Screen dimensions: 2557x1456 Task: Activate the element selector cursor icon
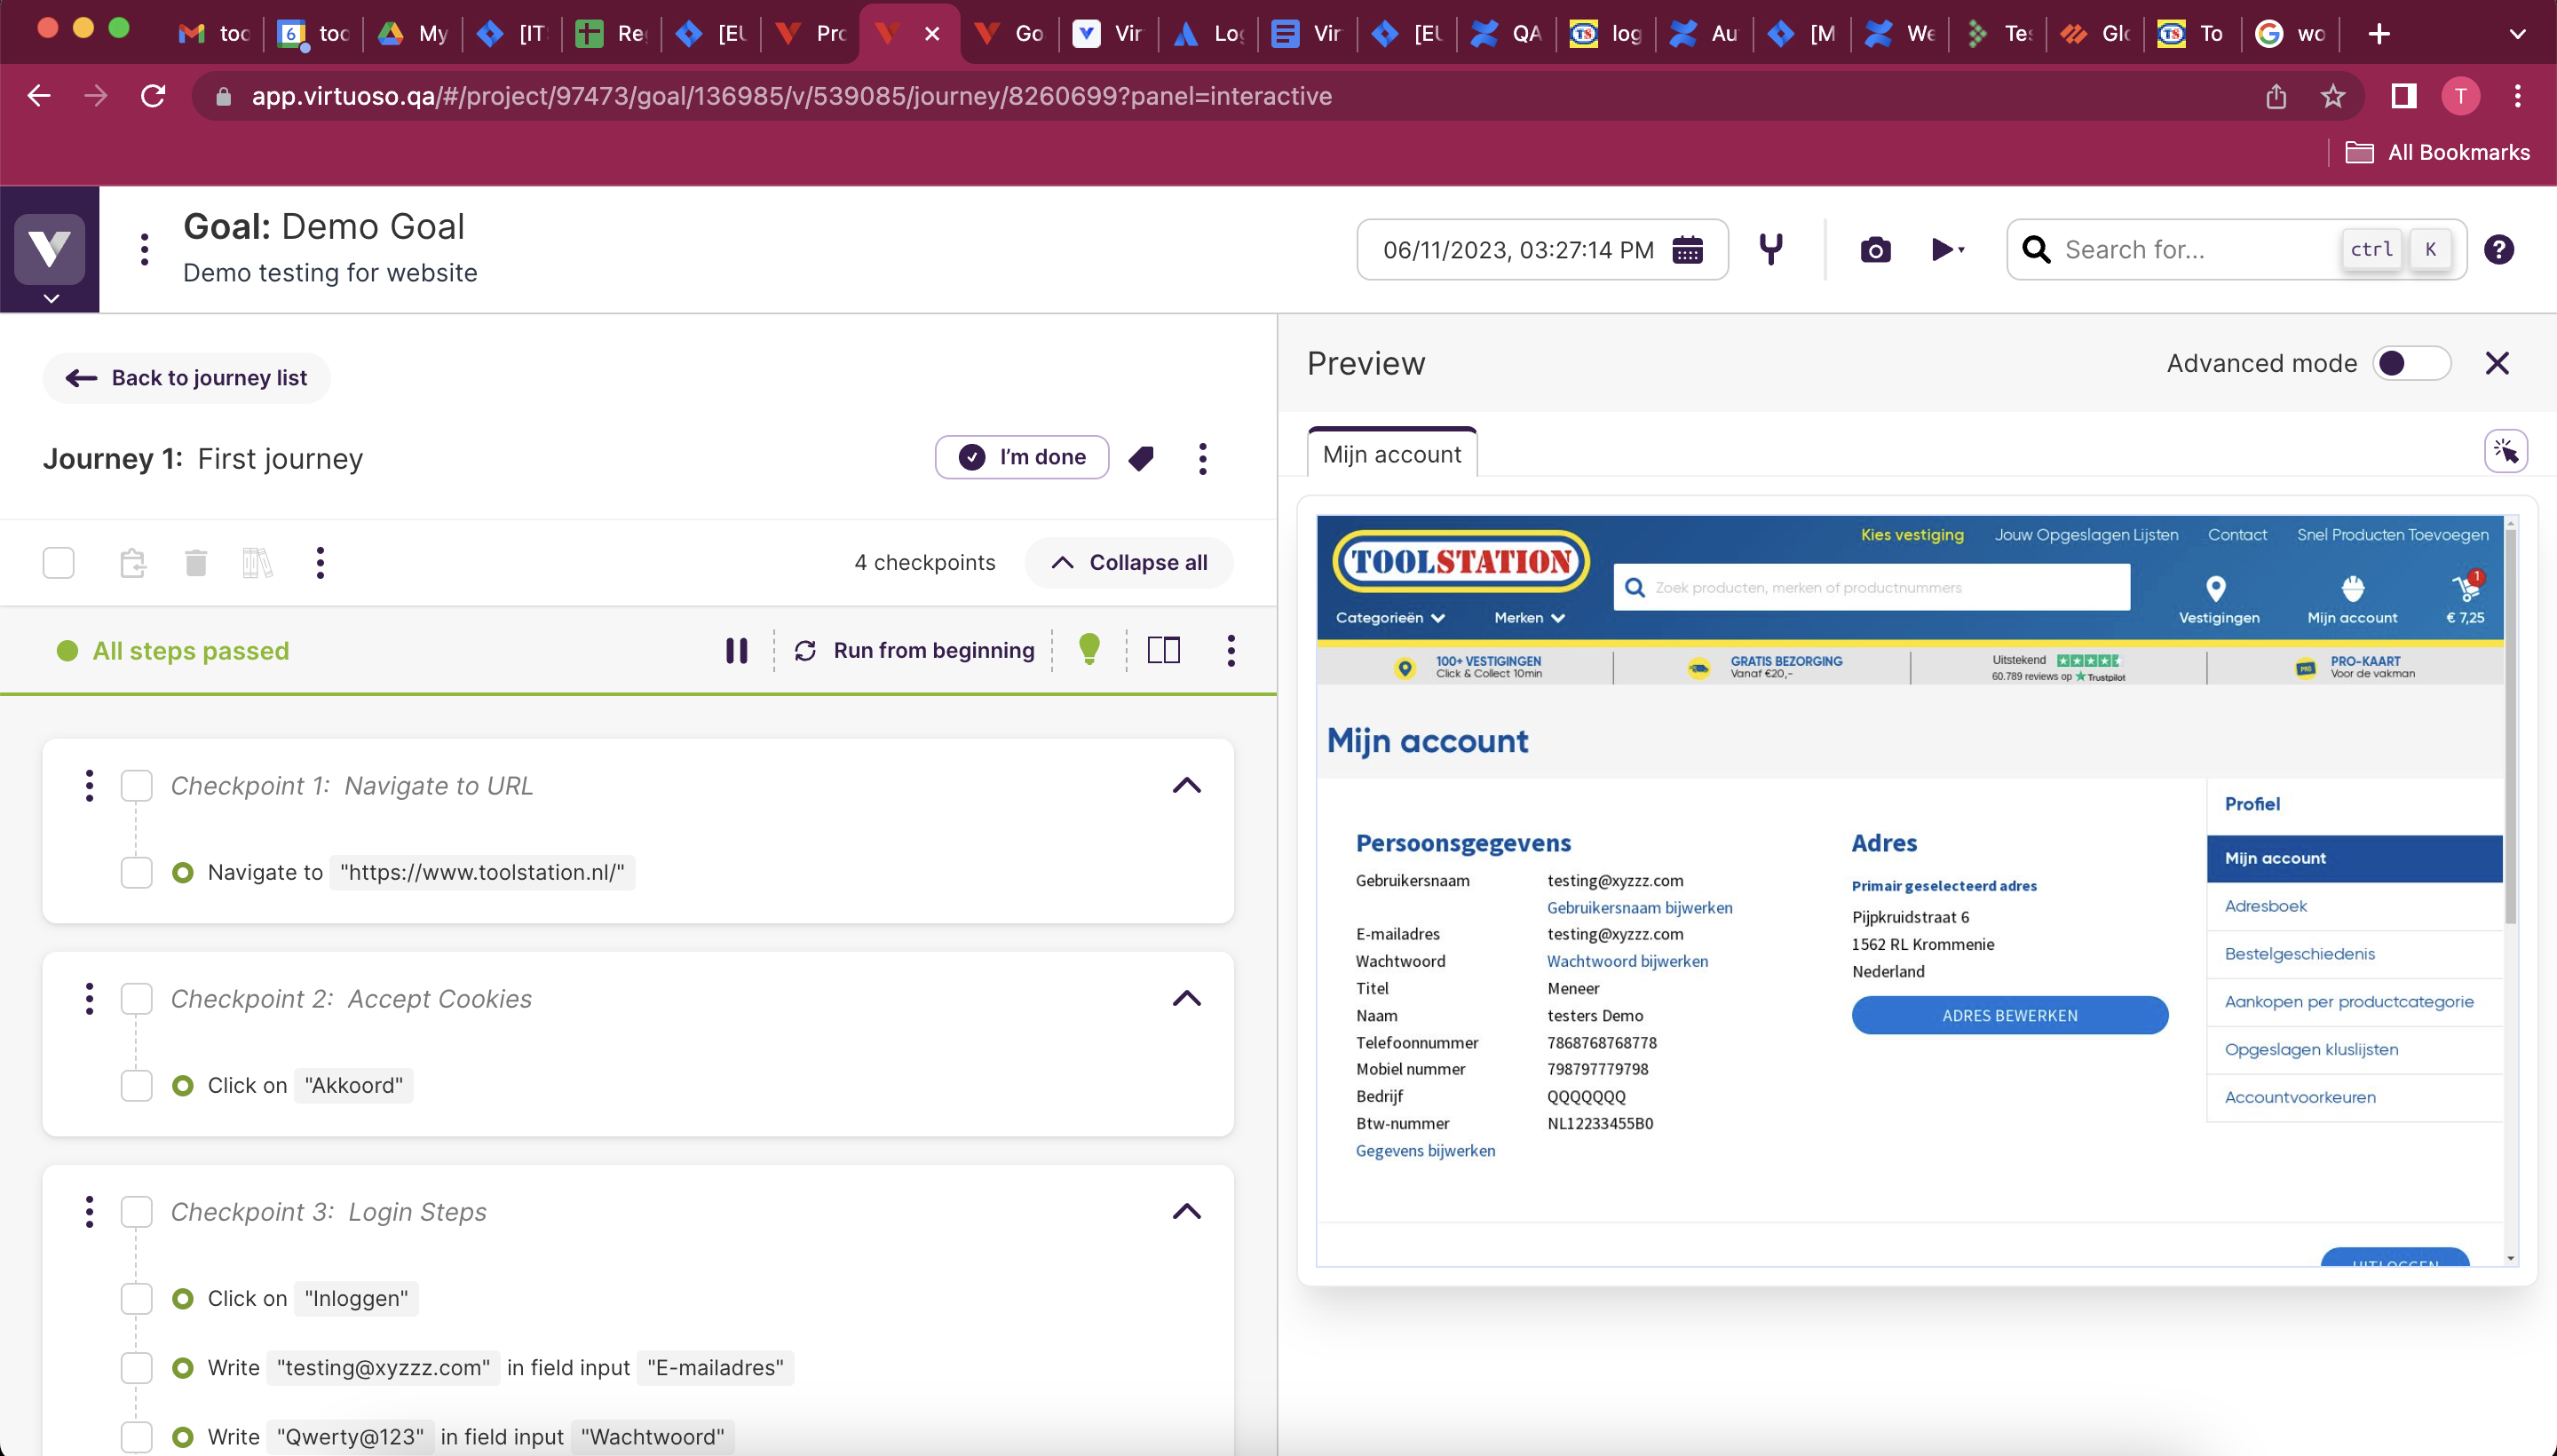click(2505, 451)
